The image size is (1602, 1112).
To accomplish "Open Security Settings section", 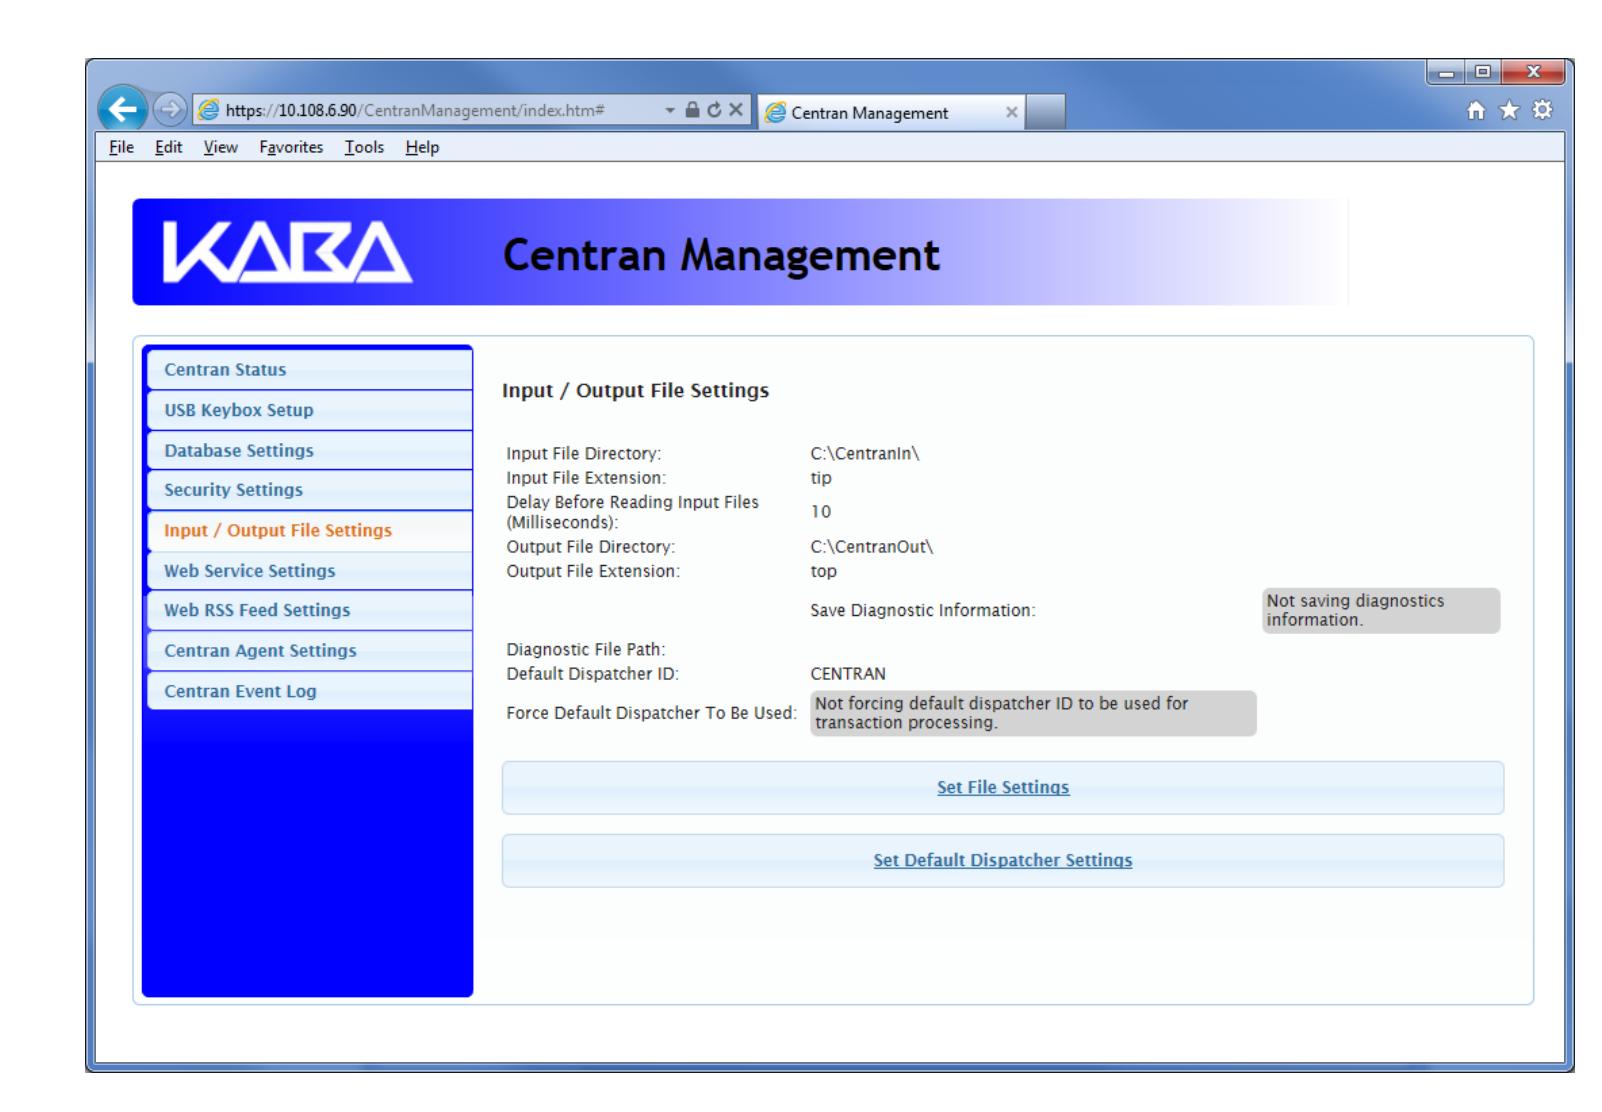I will point(310,490).
